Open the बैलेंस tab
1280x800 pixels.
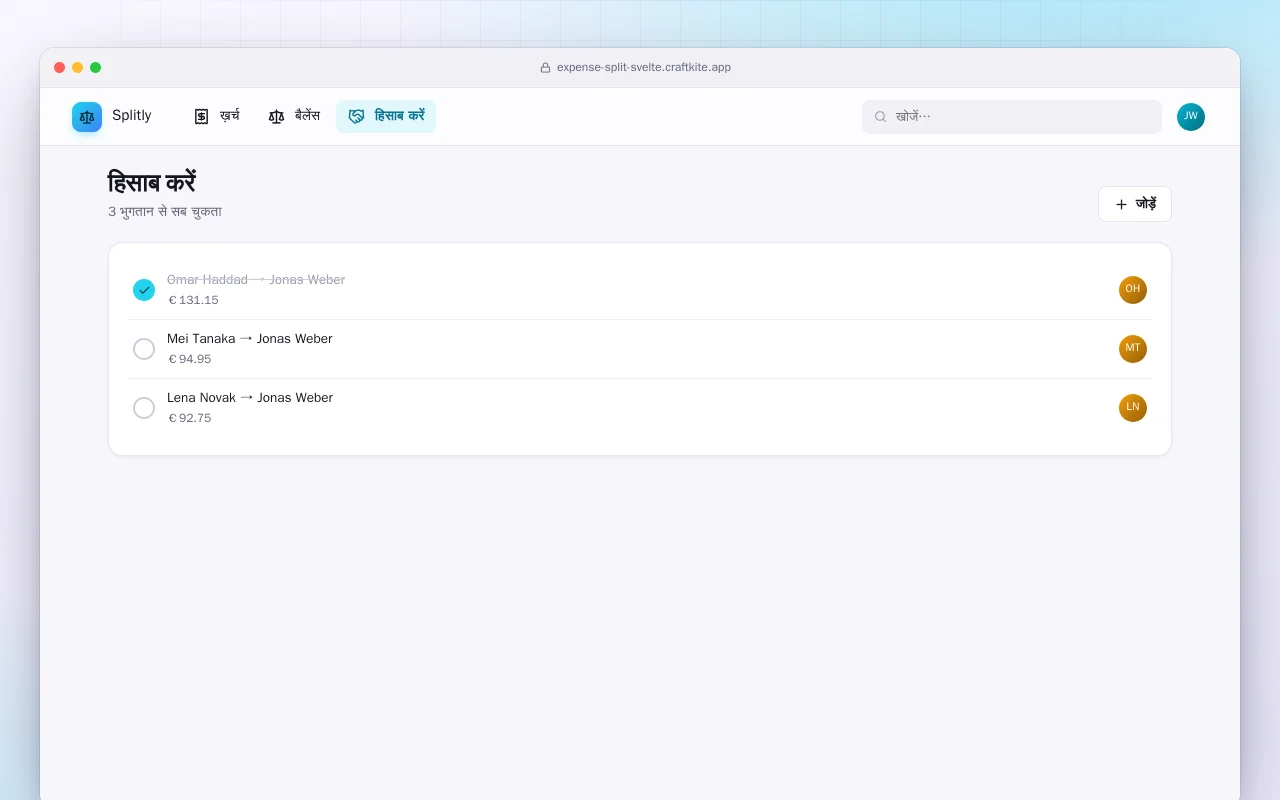click(294, 116)
